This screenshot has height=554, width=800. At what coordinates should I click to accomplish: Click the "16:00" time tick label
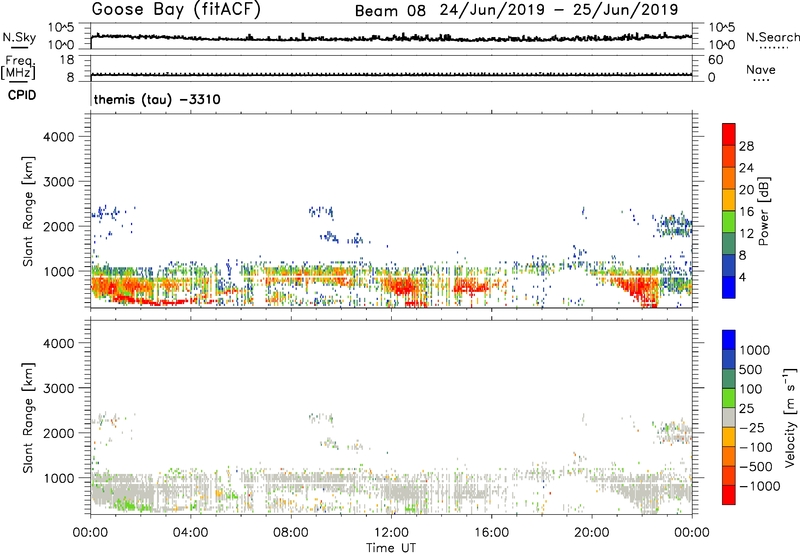click(x=491, y=533)
